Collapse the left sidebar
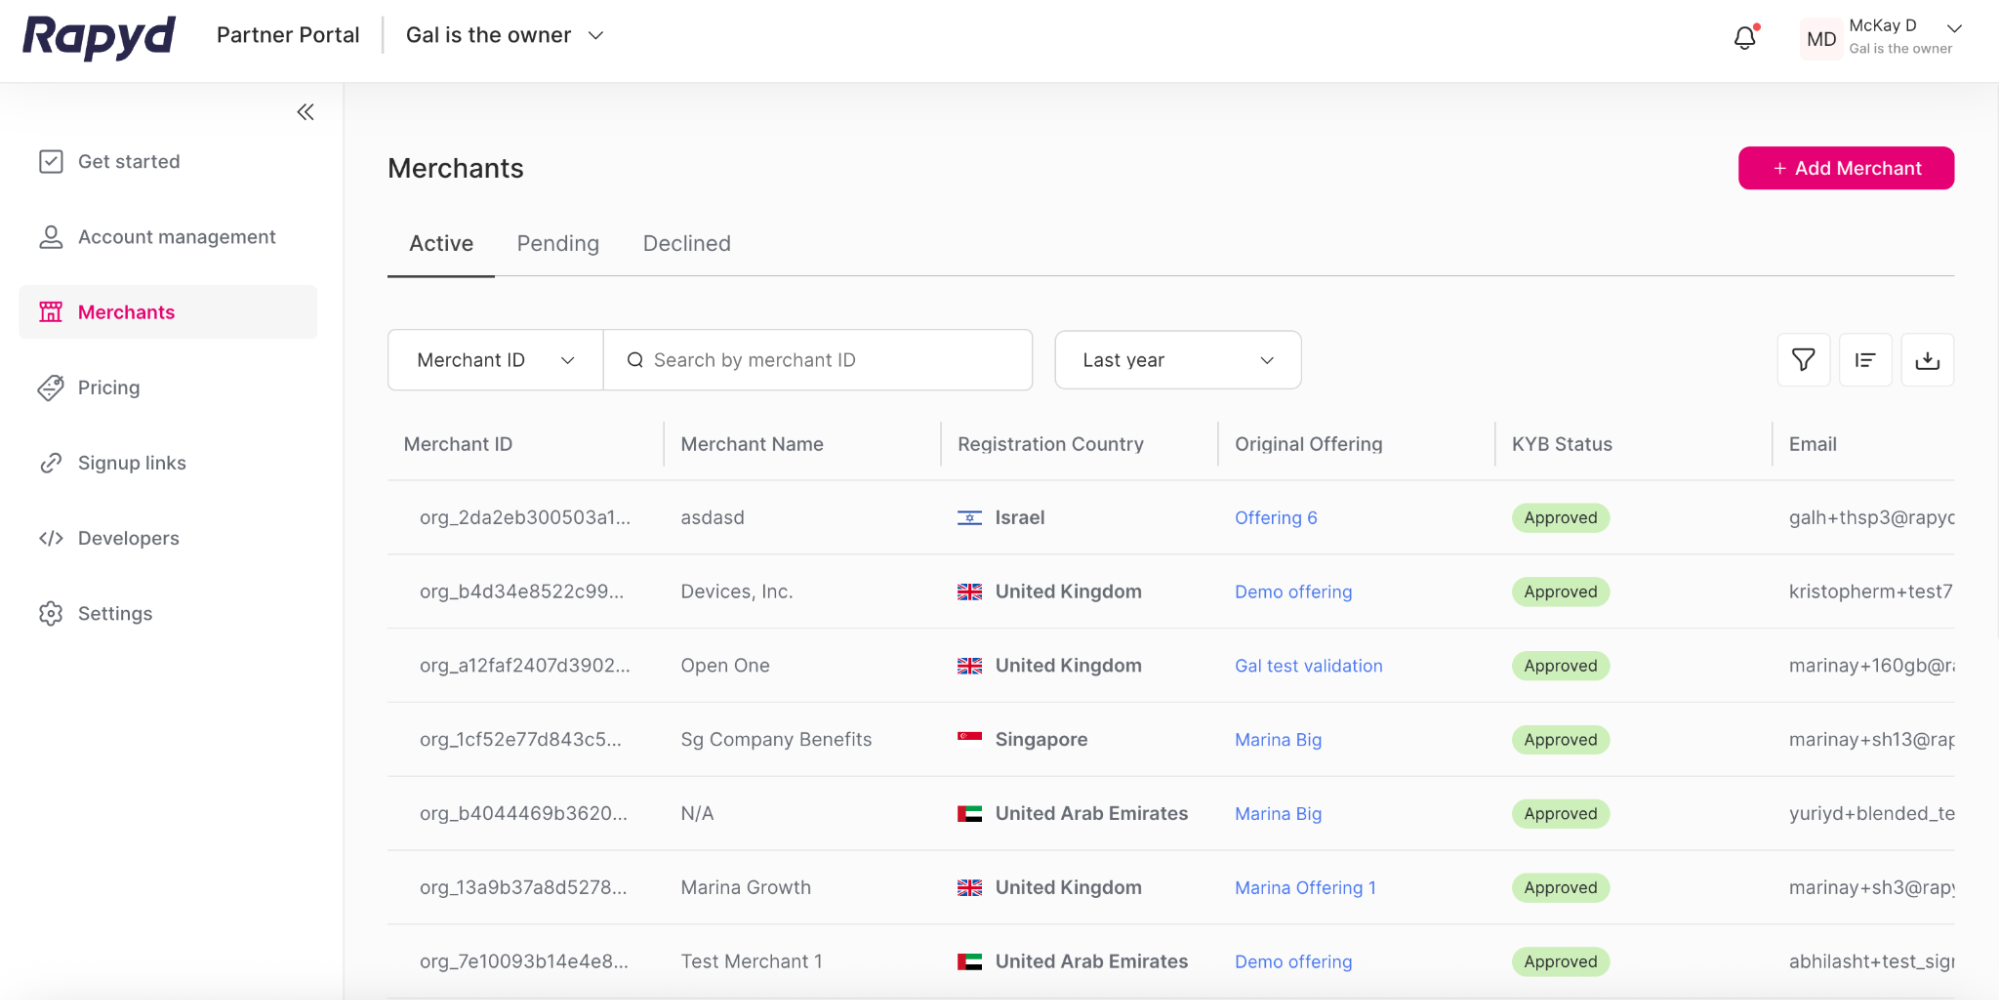 tap(305, 111)
